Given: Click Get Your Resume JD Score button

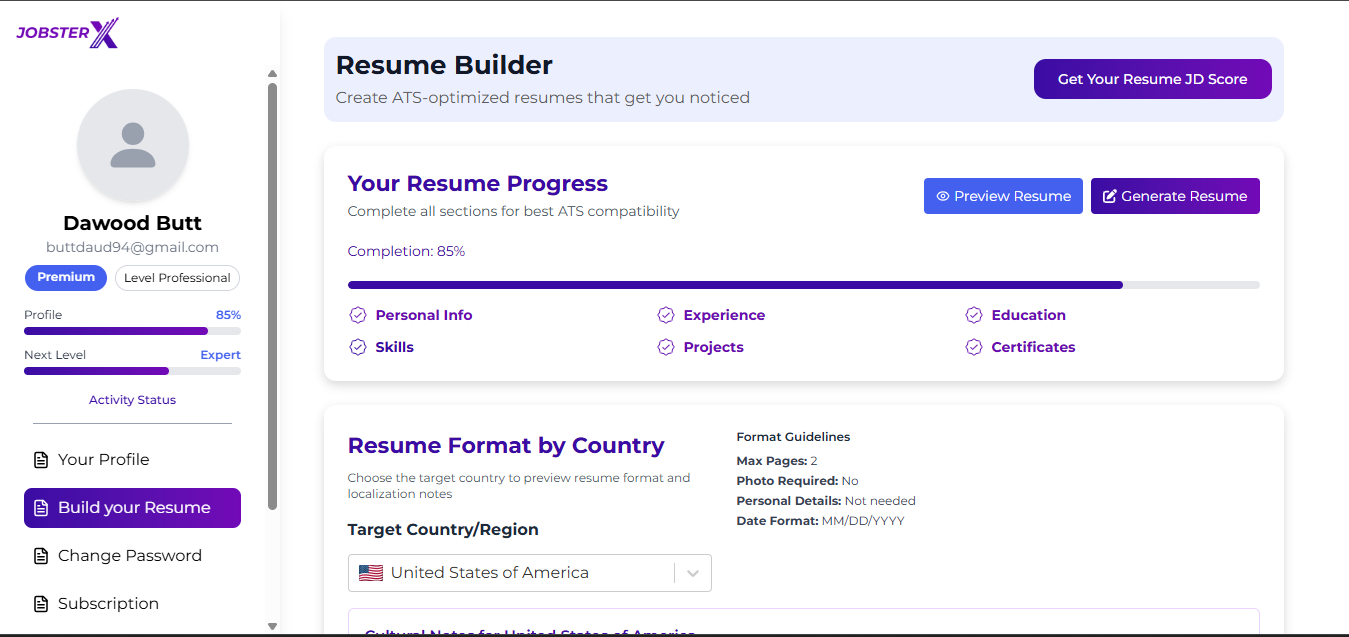Looking at the screenshot, I should (x=1152, y=79).
